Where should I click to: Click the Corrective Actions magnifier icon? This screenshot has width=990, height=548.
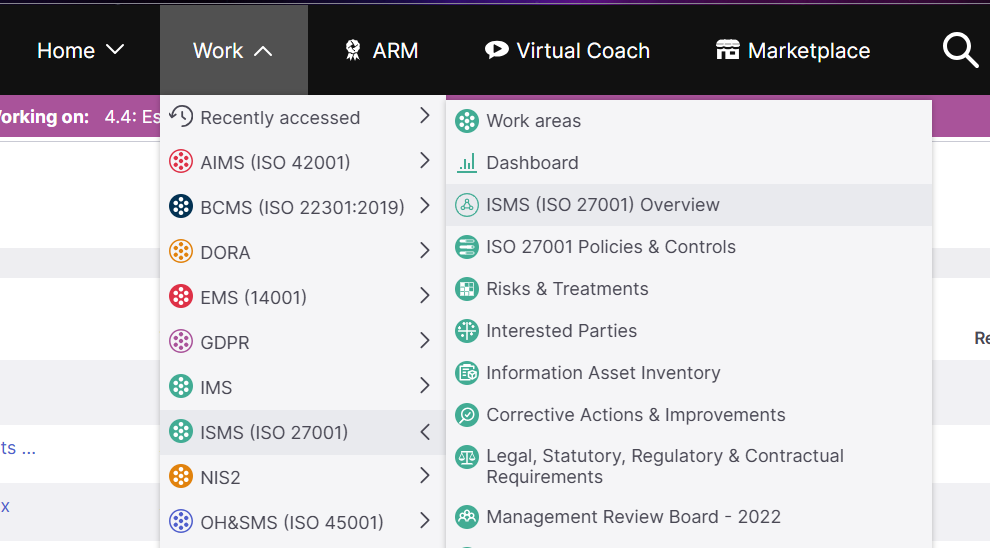point(467,415)
